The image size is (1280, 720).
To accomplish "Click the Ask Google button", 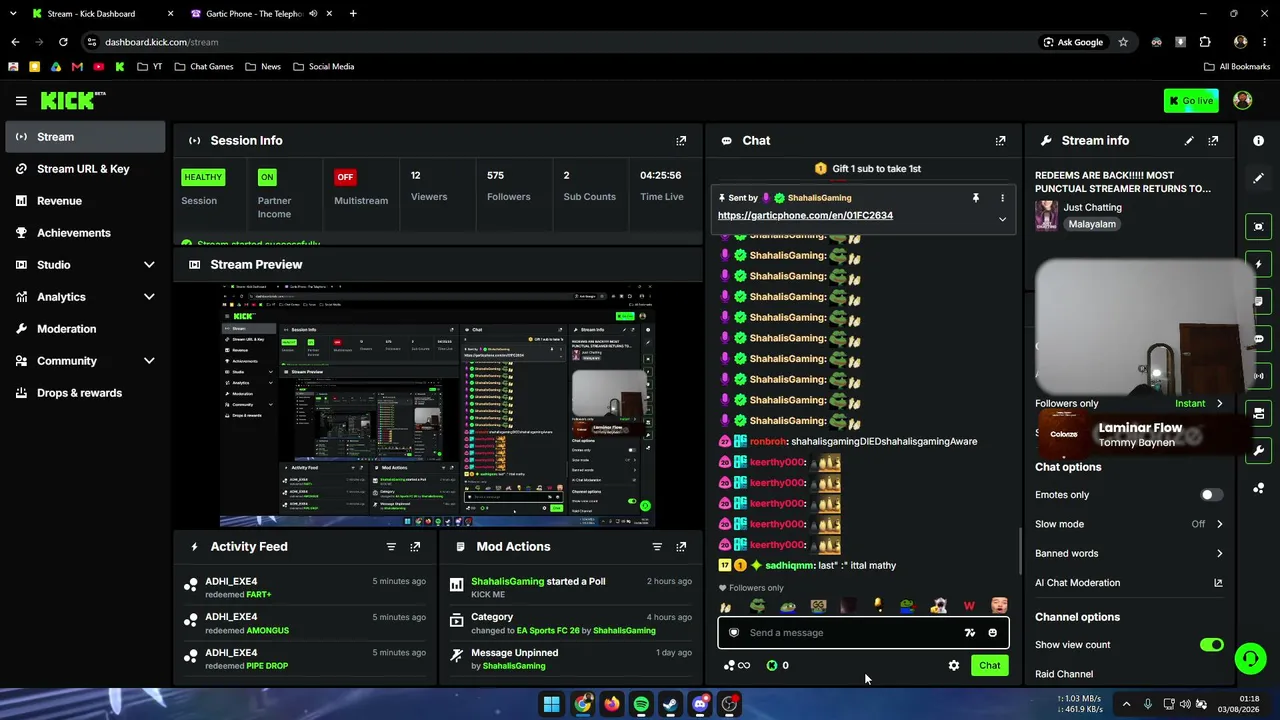I will pos(1073,42).
